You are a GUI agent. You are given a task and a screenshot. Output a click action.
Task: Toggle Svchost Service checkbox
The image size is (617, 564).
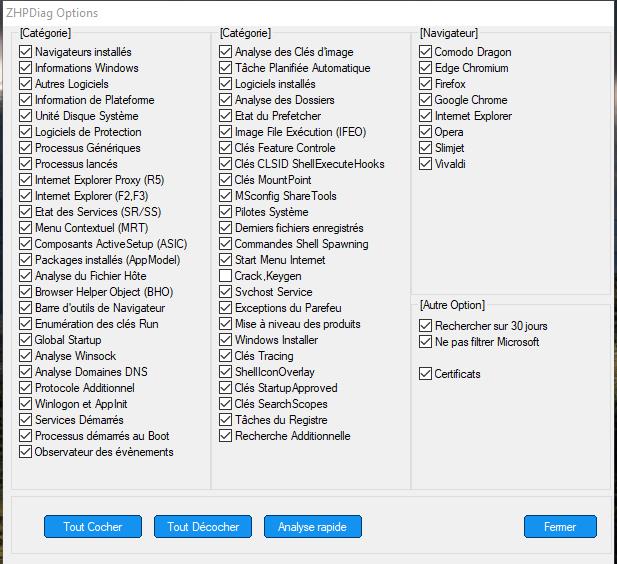point(226,292)
